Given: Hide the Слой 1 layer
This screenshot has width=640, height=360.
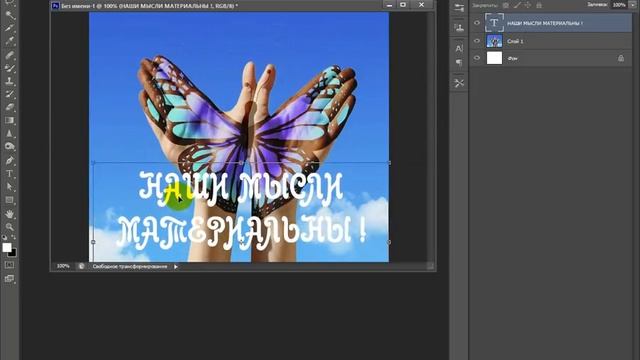Looking at the screenshot, I should [x=477, y=41].
